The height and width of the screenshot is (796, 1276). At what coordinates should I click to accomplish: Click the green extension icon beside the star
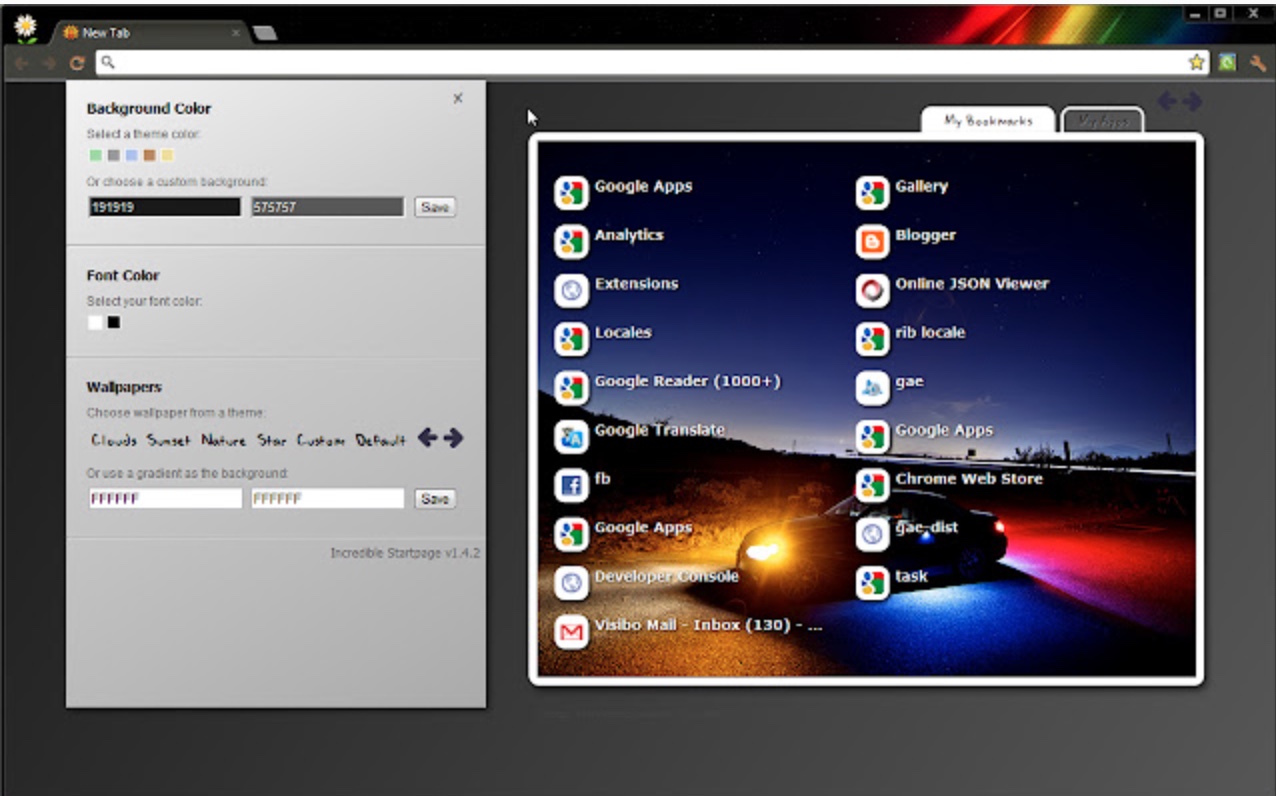click(1227, 62)
